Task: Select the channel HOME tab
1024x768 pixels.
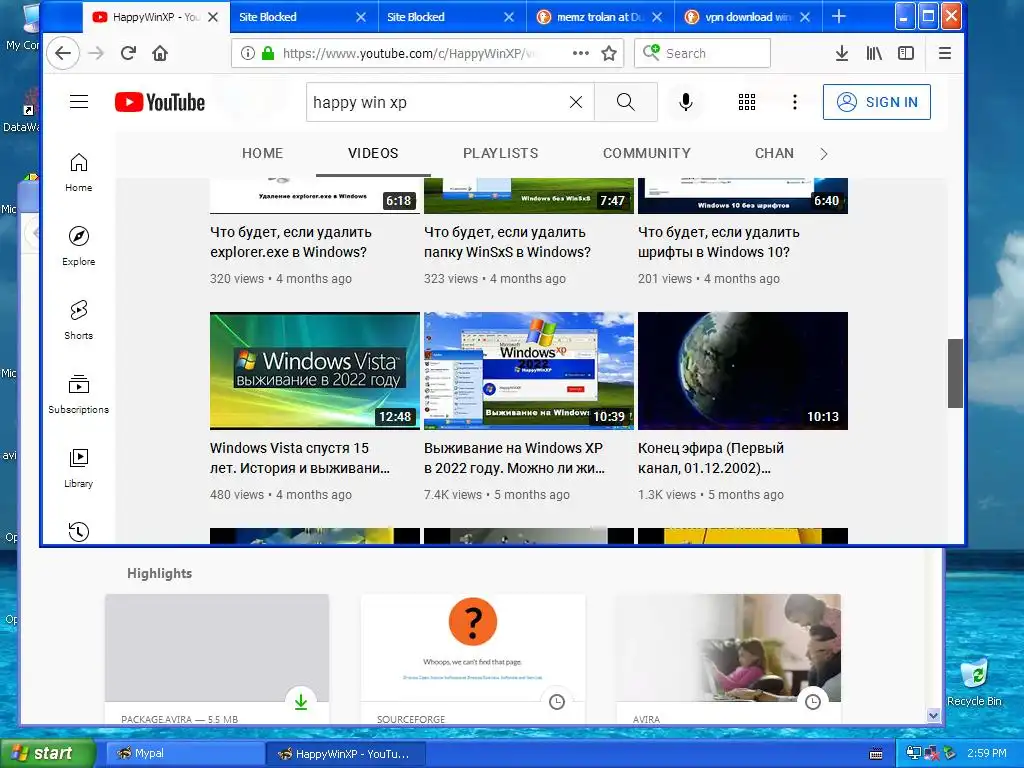Action: click(x=263, y=153)
